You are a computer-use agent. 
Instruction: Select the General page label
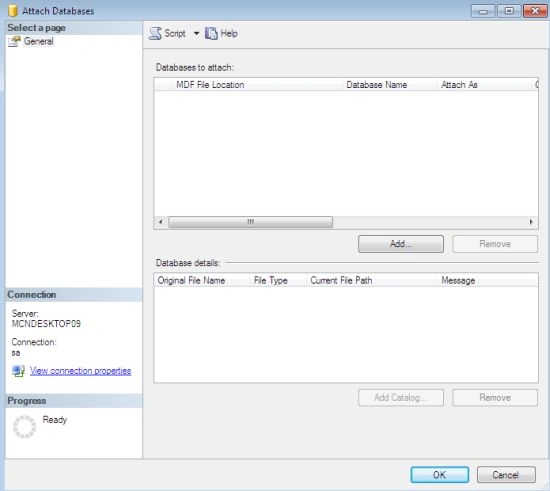point(39,41)
